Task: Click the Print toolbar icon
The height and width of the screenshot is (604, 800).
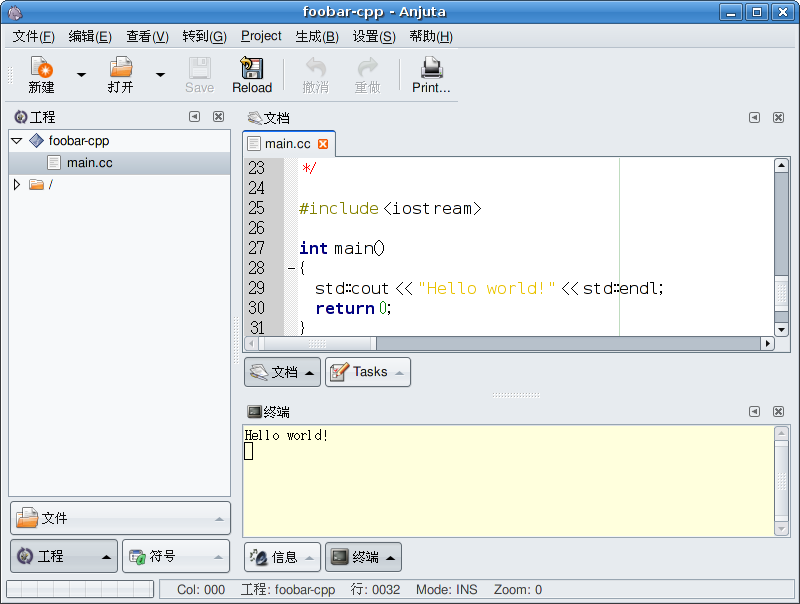Action: pos(431,74)
